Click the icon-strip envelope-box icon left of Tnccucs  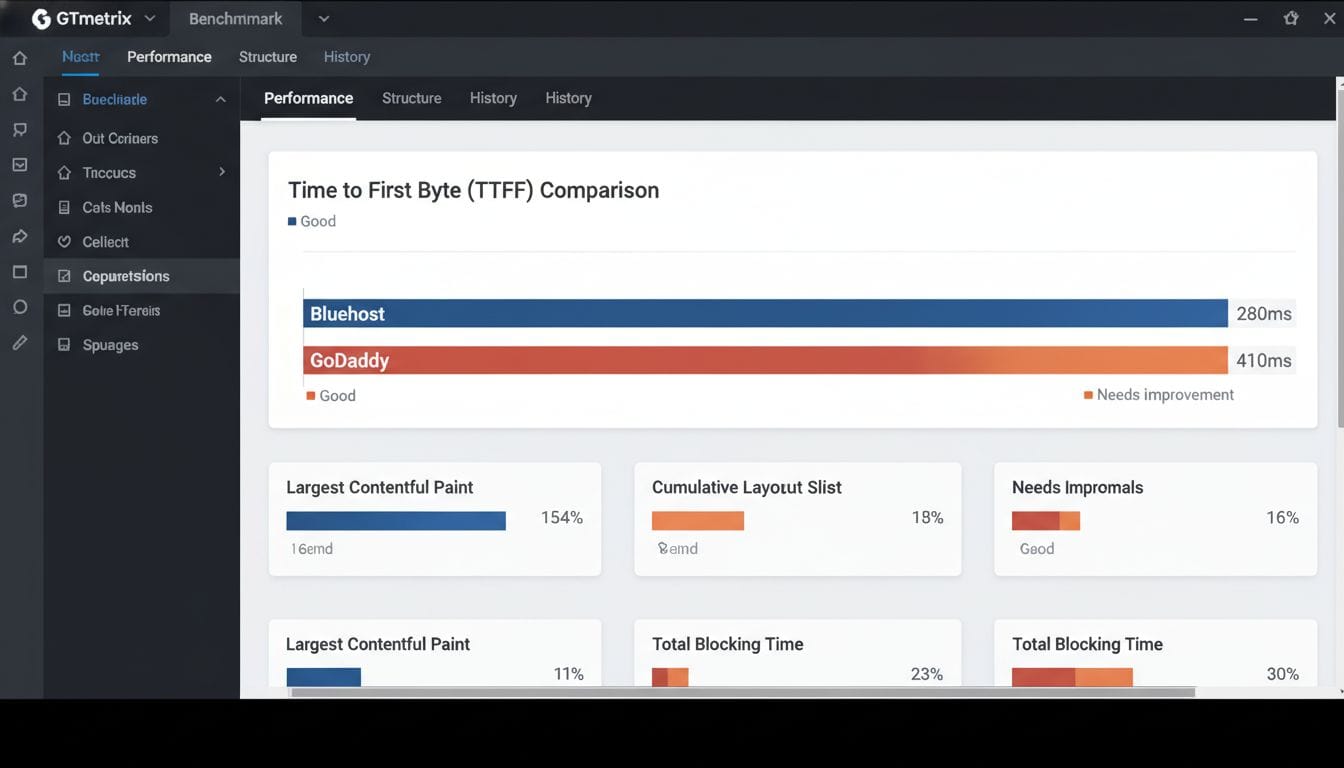pos(19,165)
